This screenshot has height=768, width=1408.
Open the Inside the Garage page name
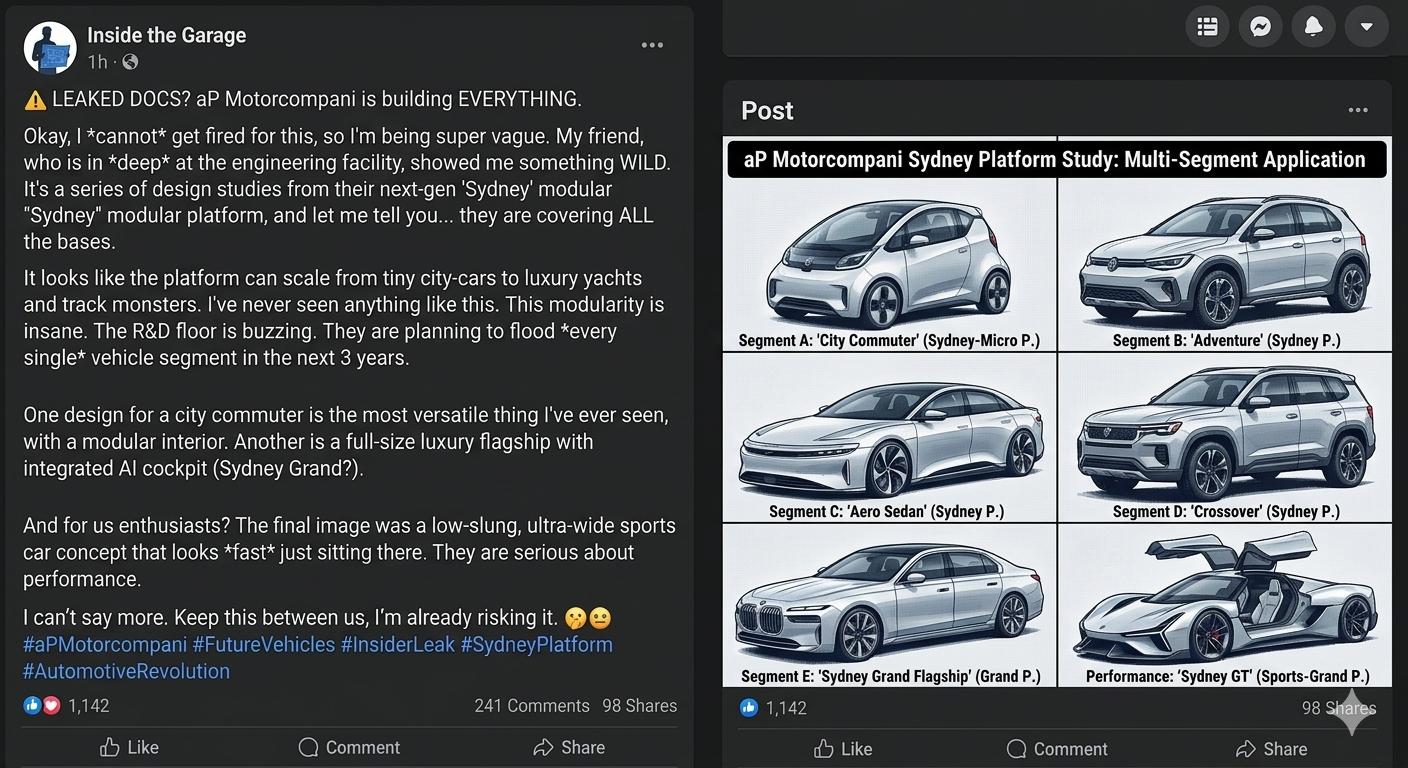[x=166, y=35]
